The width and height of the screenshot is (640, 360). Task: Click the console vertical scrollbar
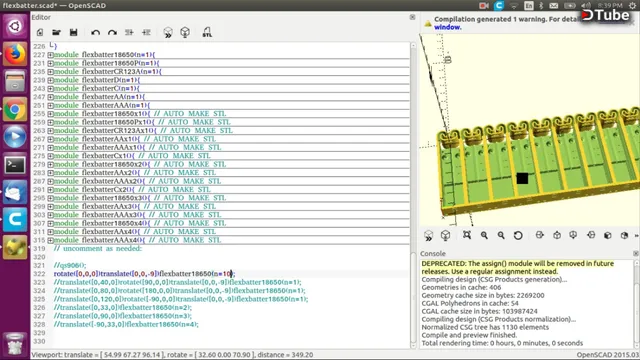click(637, 303)
